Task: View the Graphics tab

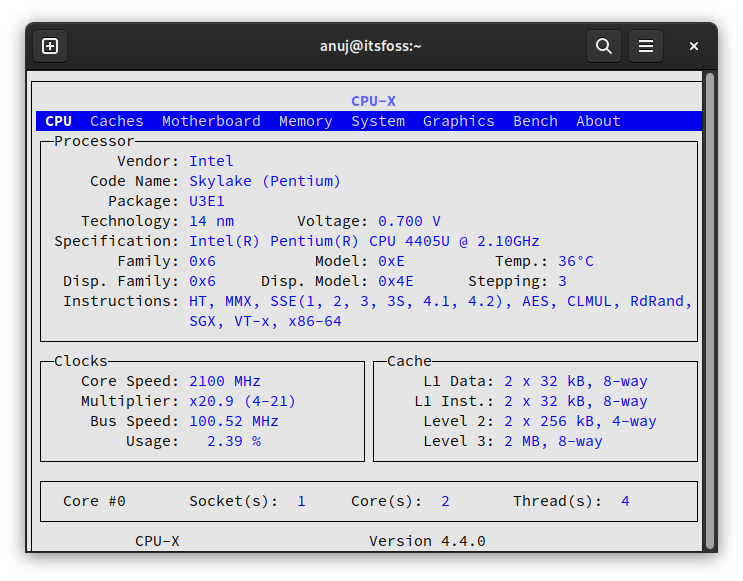Action: (x=458, y=121)
